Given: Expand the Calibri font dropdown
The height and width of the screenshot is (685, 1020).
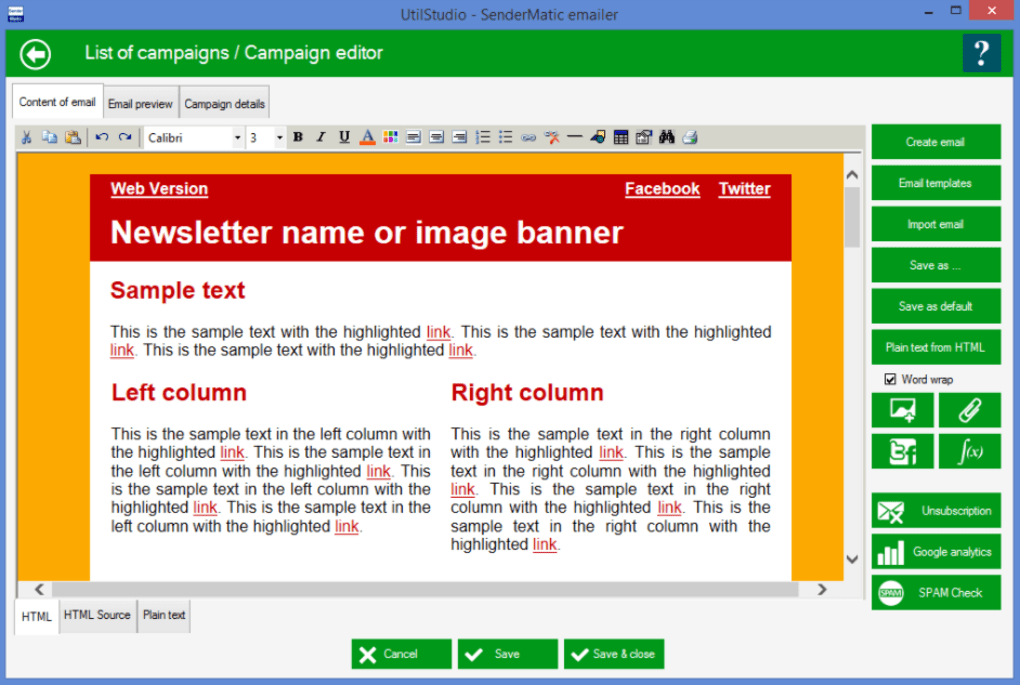Looking at the screenshot, I should (x=238, y=138).
